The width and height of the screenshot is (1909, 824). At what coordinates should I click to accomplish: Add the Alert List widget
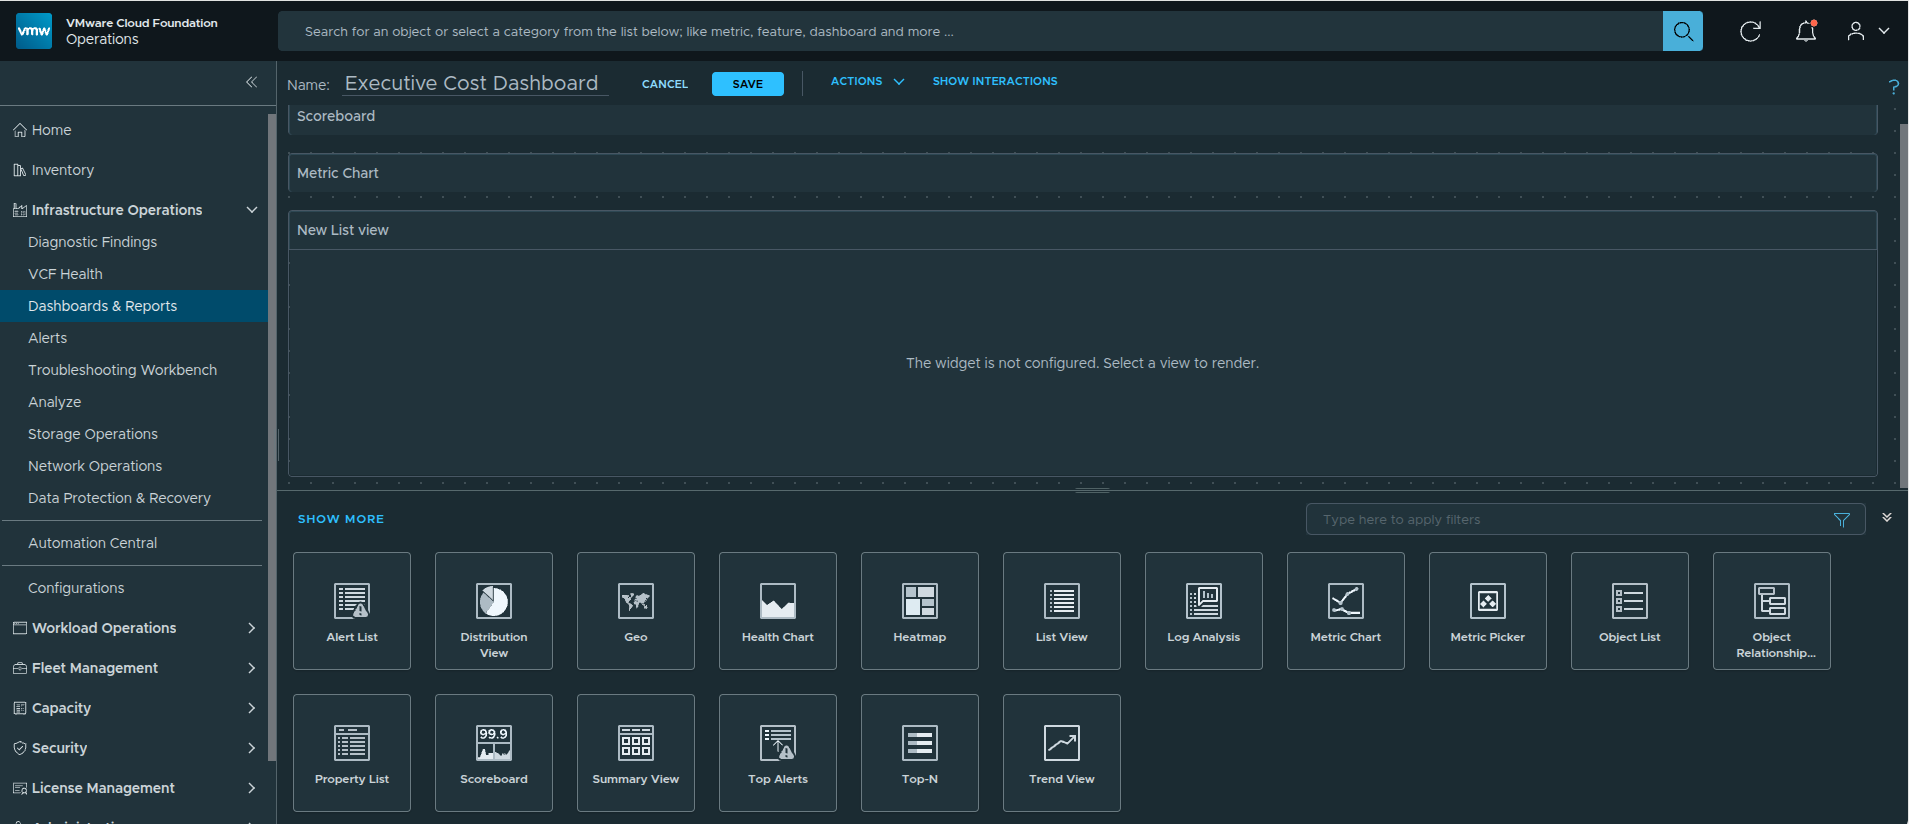352,611
